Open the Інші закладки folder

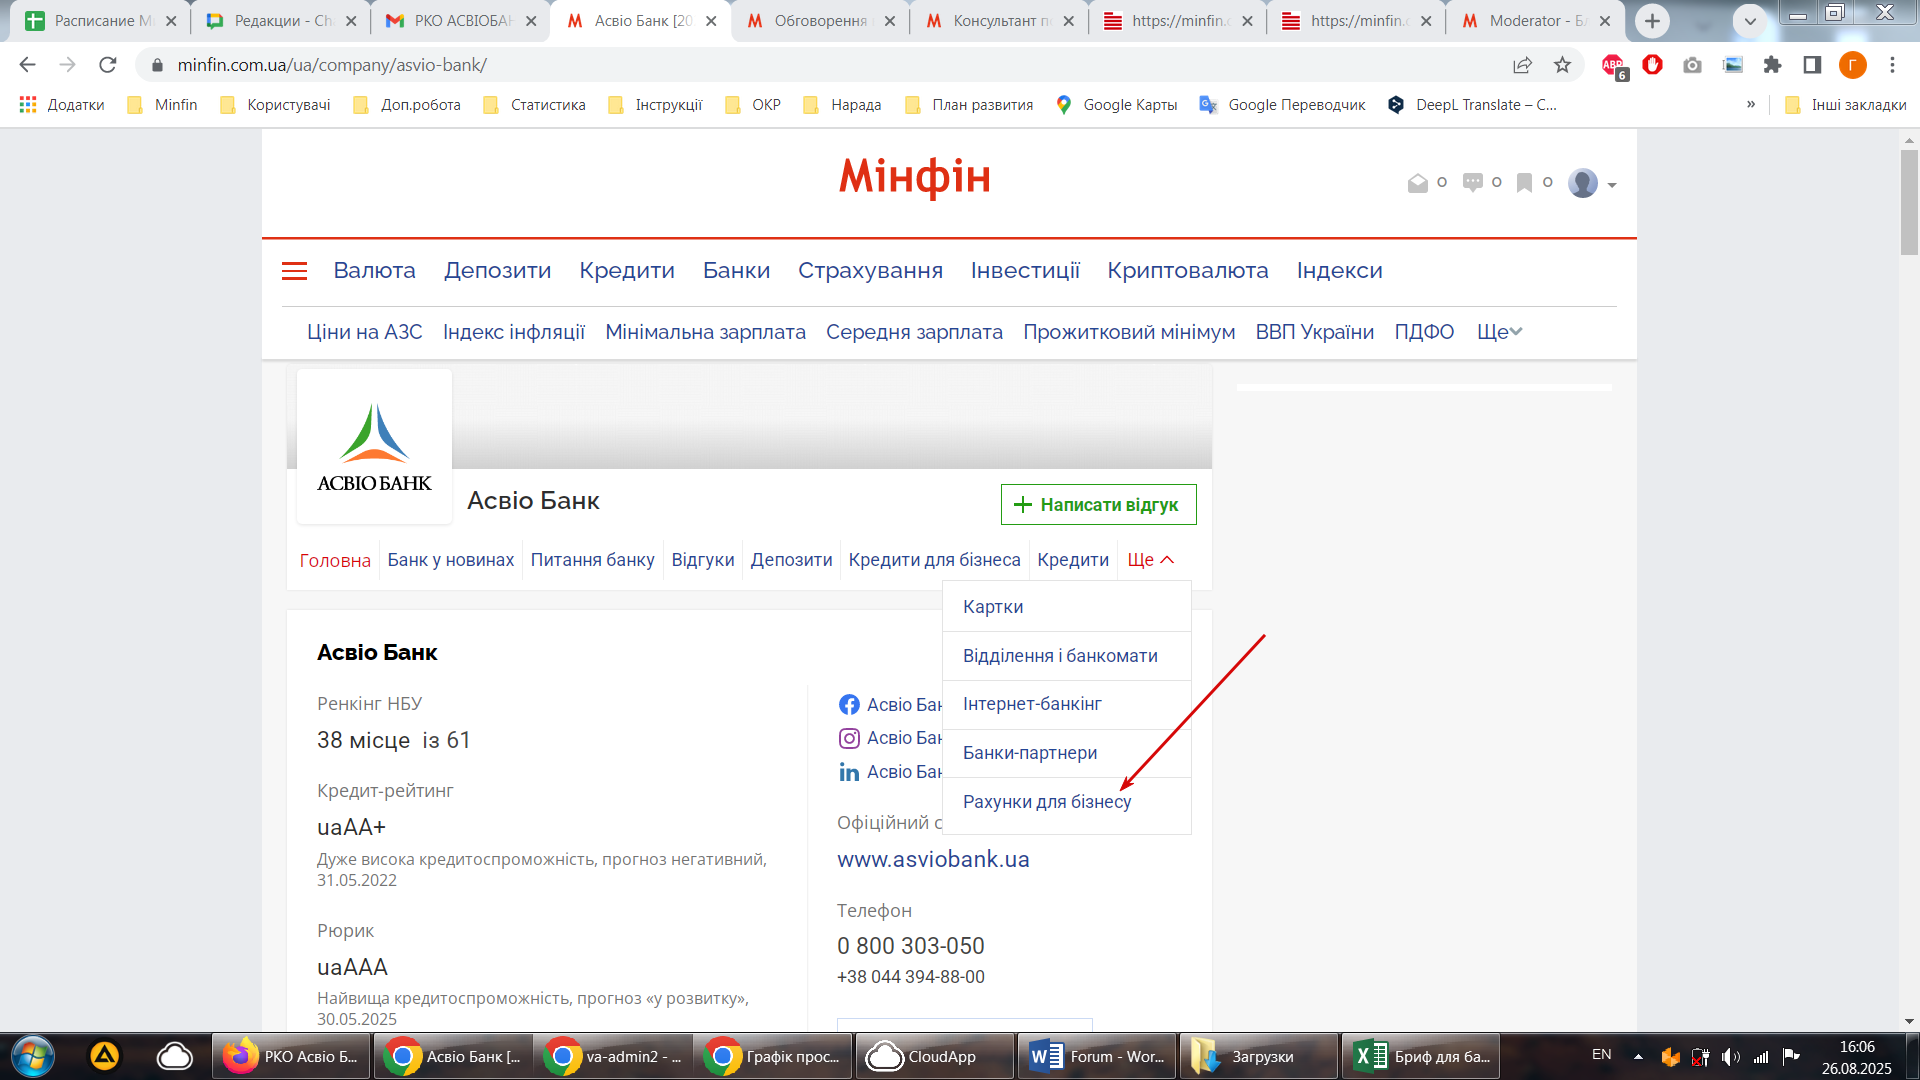(x=1845, y=105)
